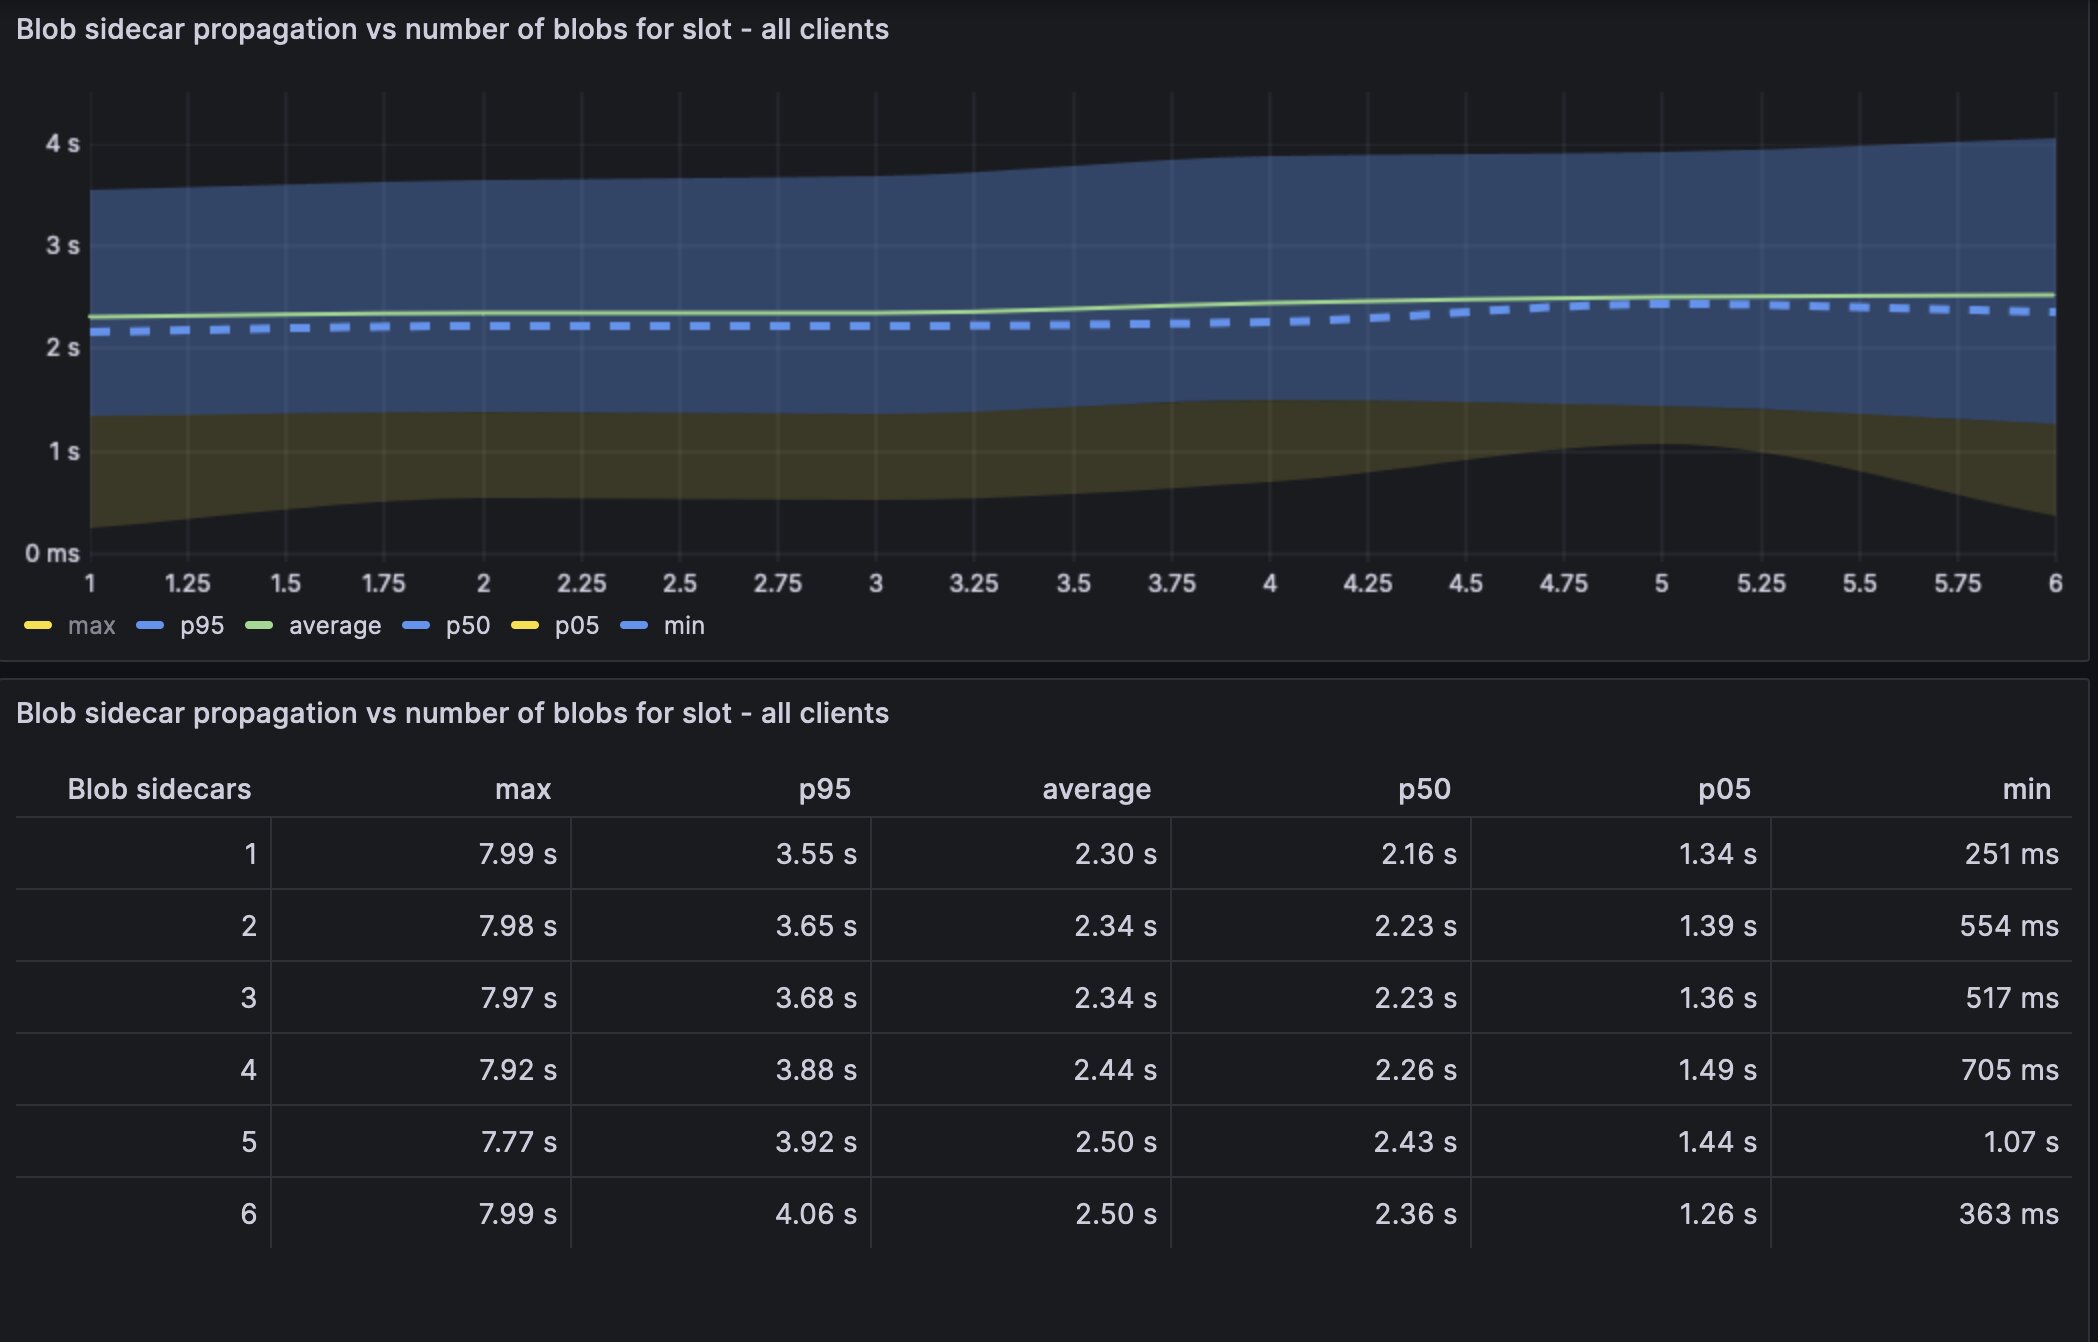Screen dimensions: 2098x1342
Task: Sort table by min column header
Action: tap(2026, 789)
